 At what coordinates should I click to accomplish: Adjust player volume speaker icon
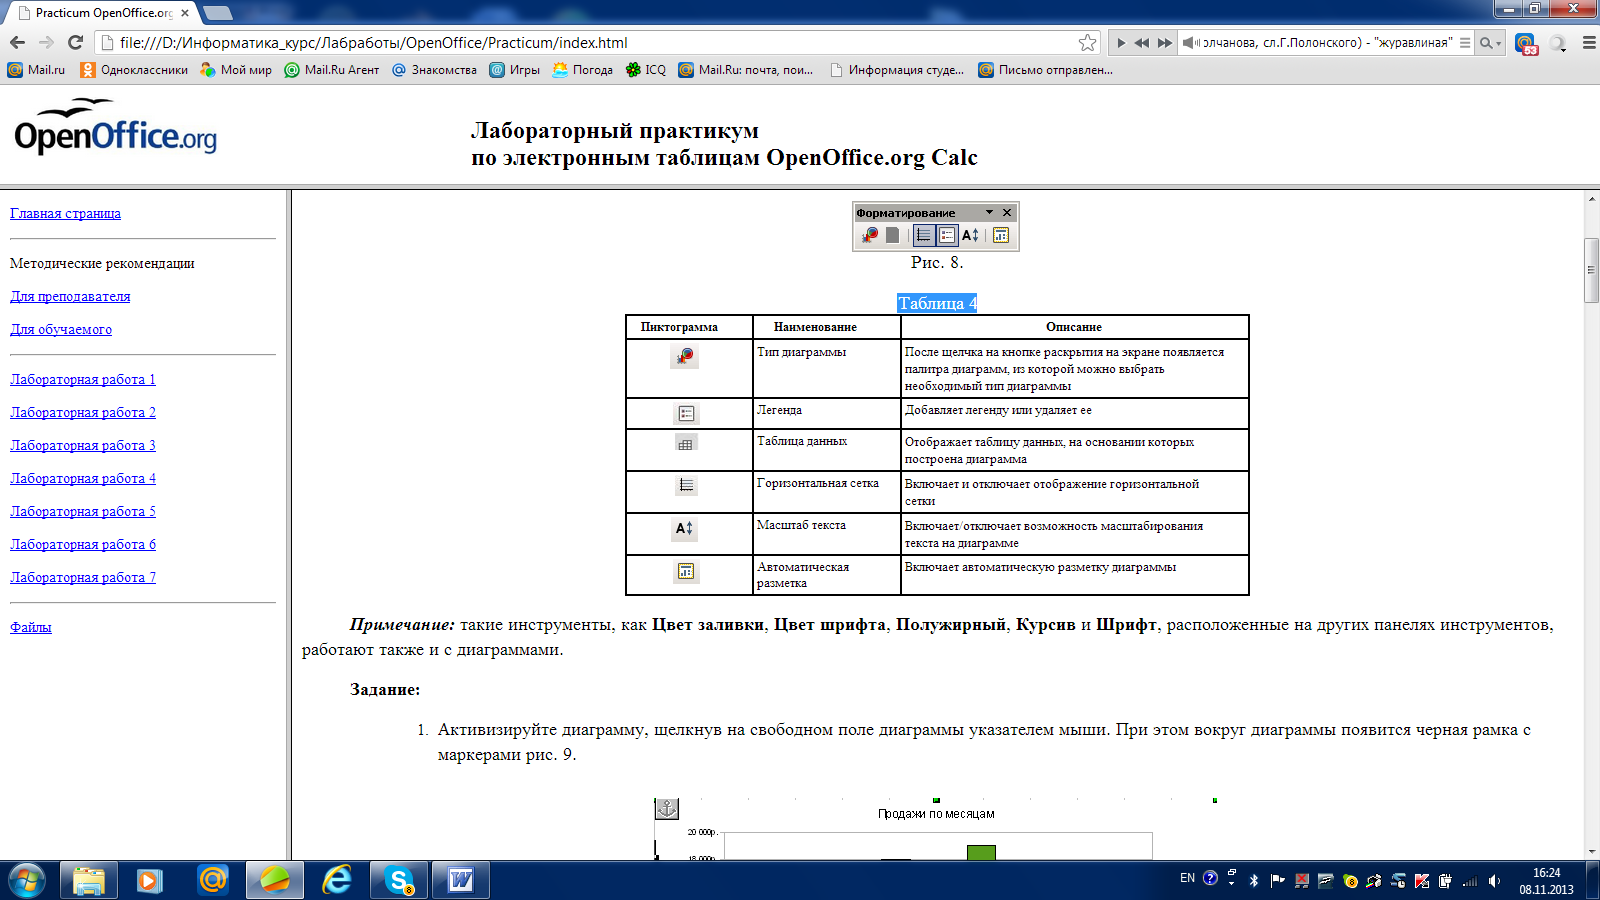pos(1190,43)
